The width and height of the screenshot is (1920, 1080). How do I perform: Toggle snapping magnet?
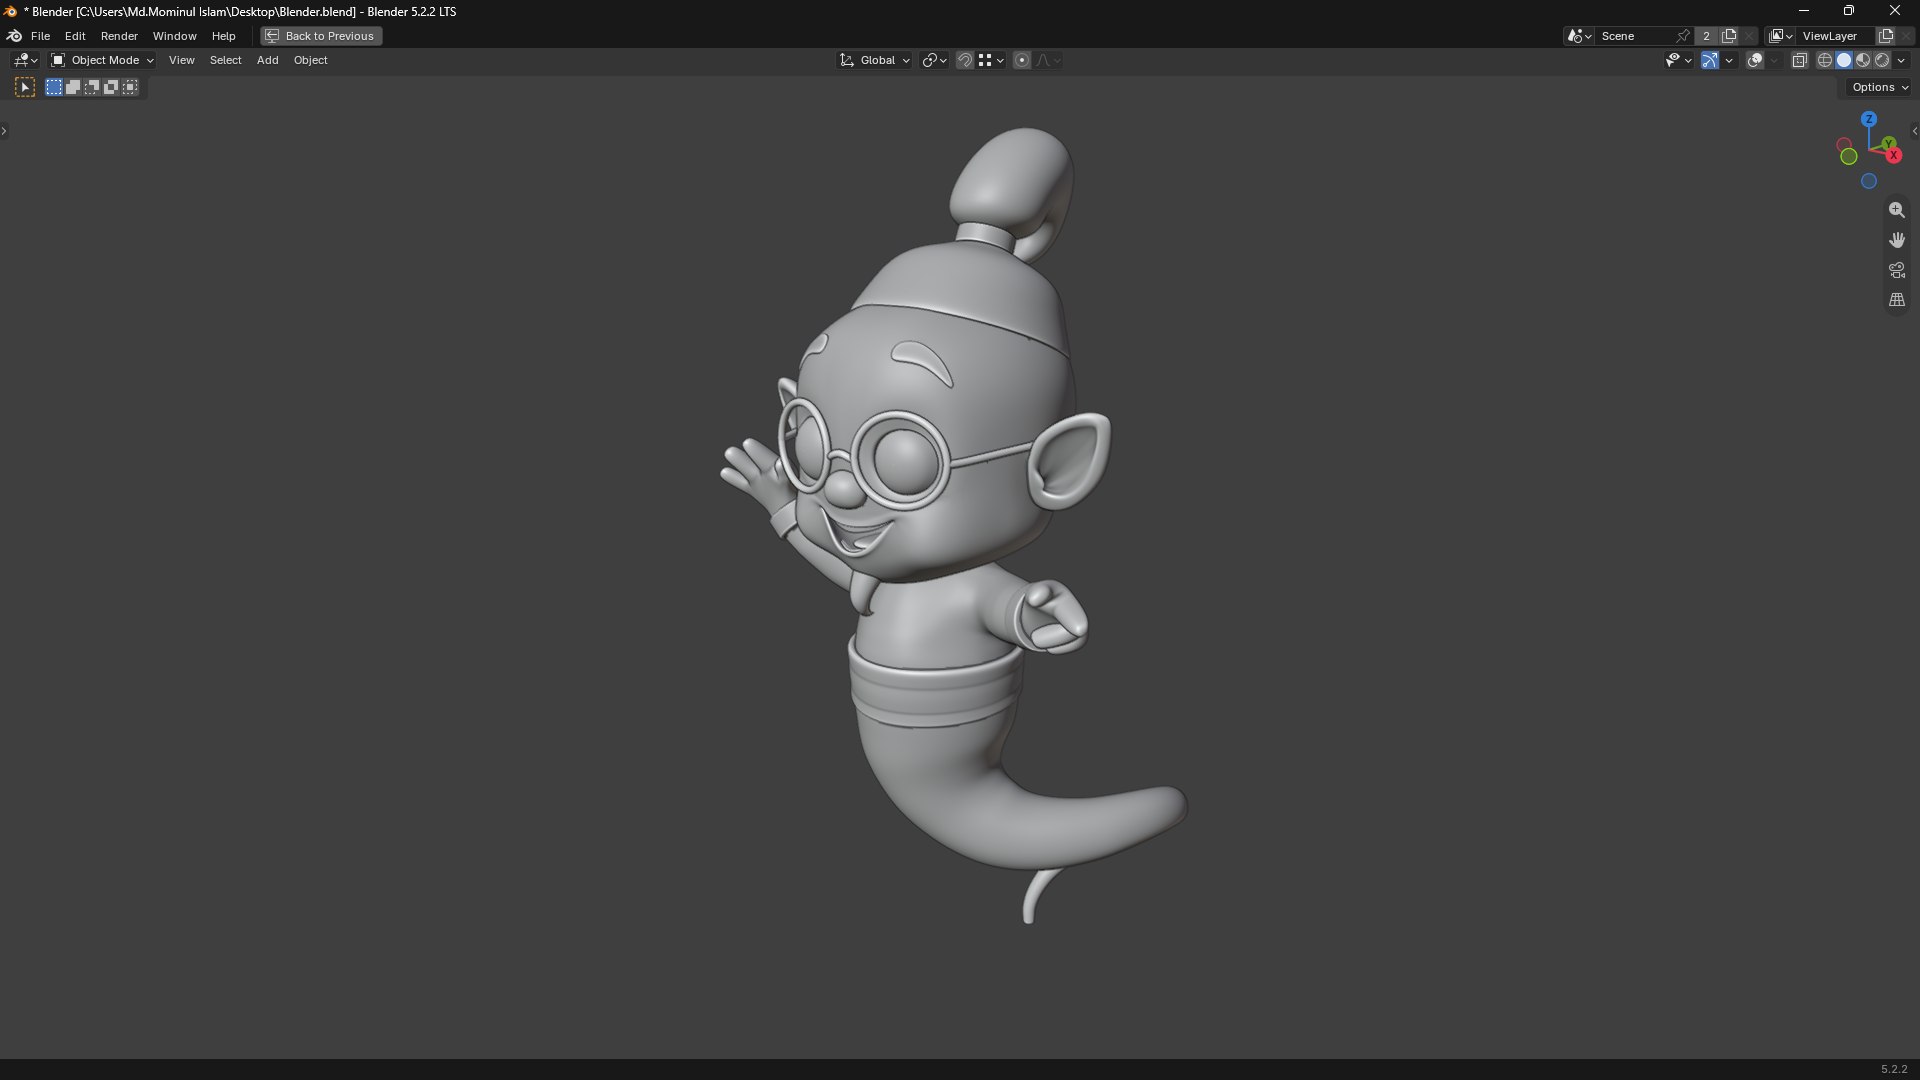pyautogui.click(x=965, y=61)
